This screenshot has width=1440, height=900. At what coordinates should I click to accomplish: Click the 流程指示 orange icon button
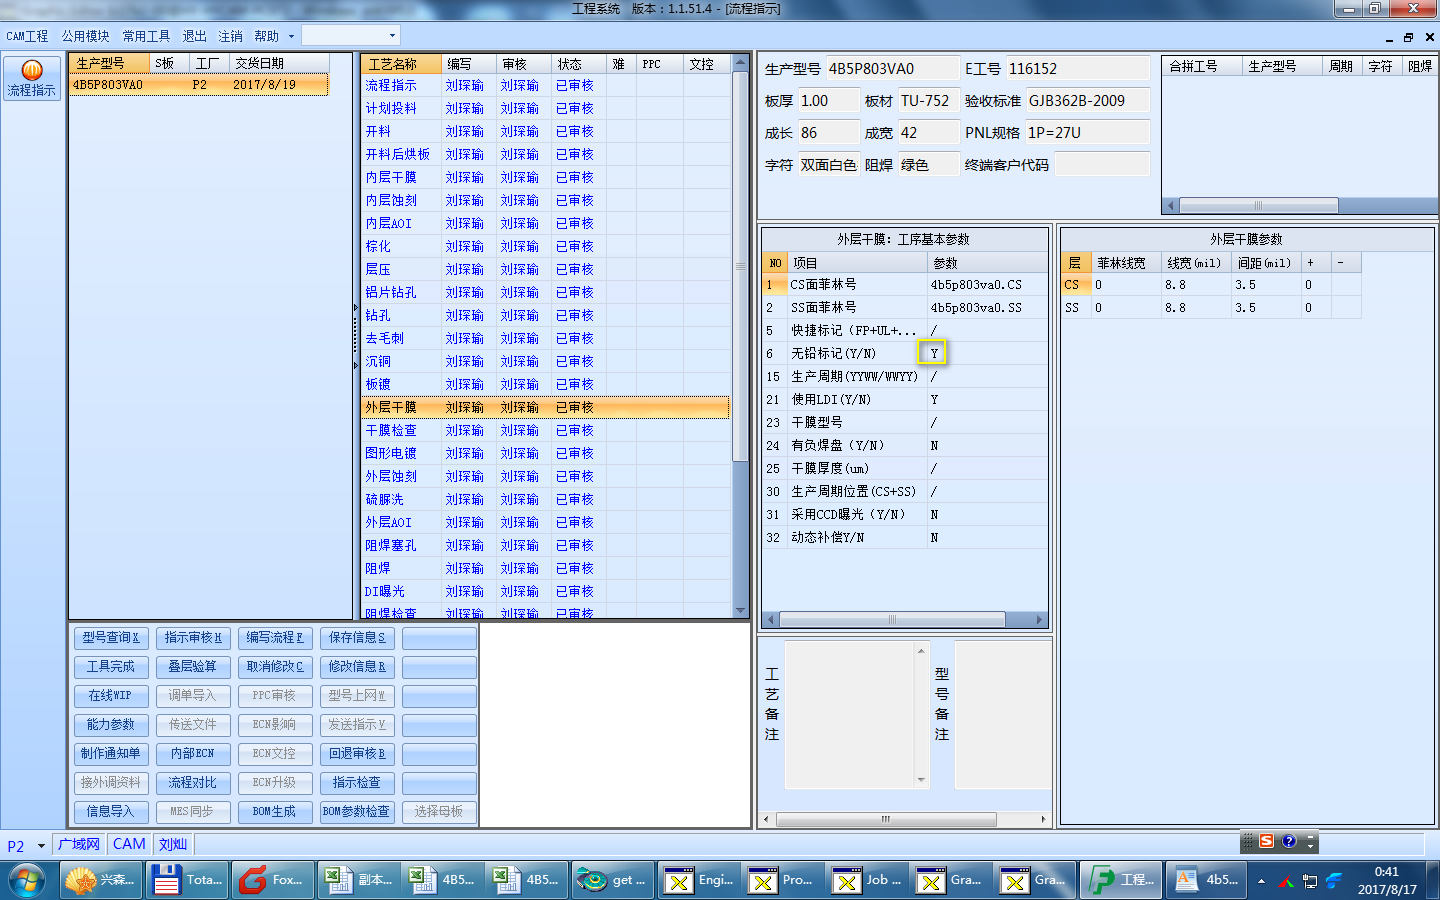point(32,78)
